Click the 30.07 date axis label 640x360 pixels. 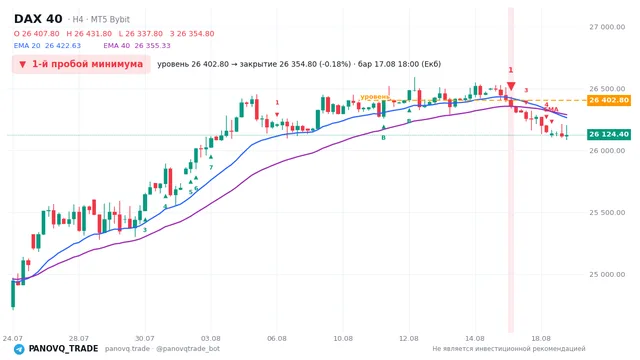144,338
